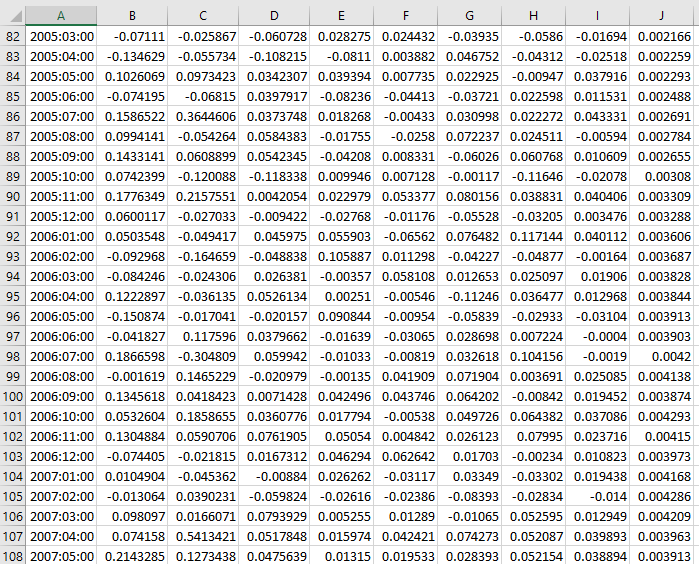The width and height of the screenshot is (699, 564).
Task: Select column G header
Action: coord(469,16)
